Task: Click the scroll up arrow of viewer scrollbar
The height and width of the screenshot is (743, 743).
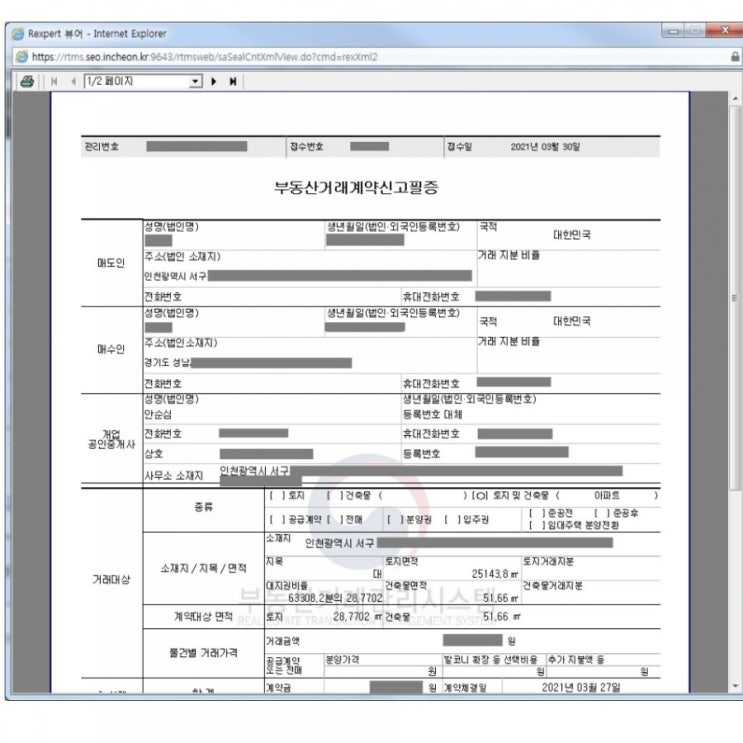Action: (x=735, y=99)
